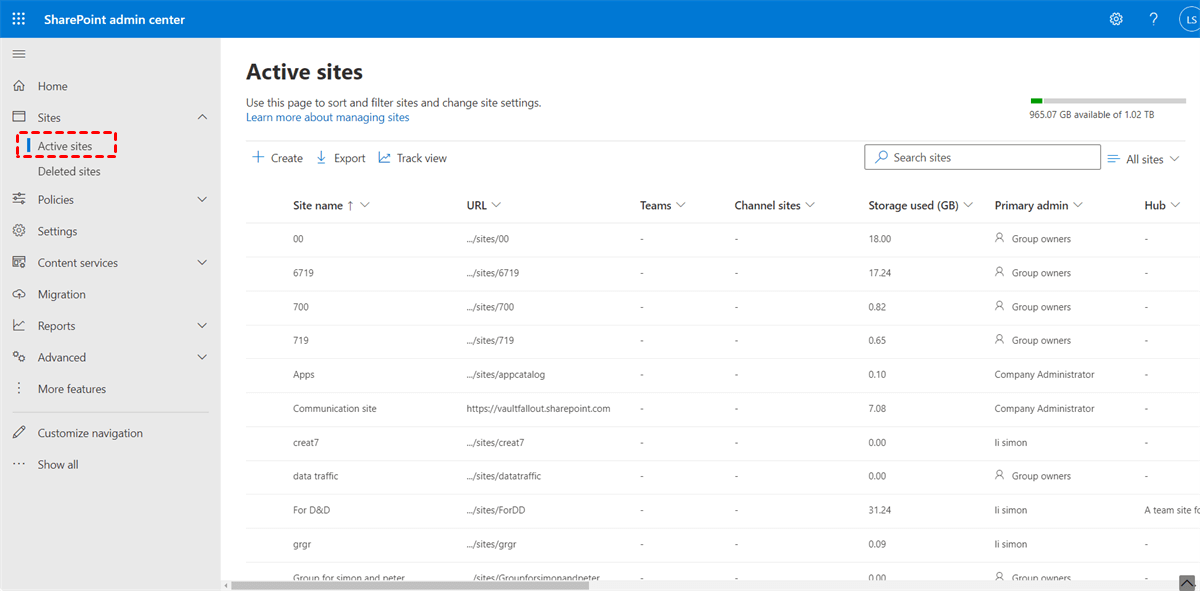Expand the Reports navigation section

[x=202, y=326]
